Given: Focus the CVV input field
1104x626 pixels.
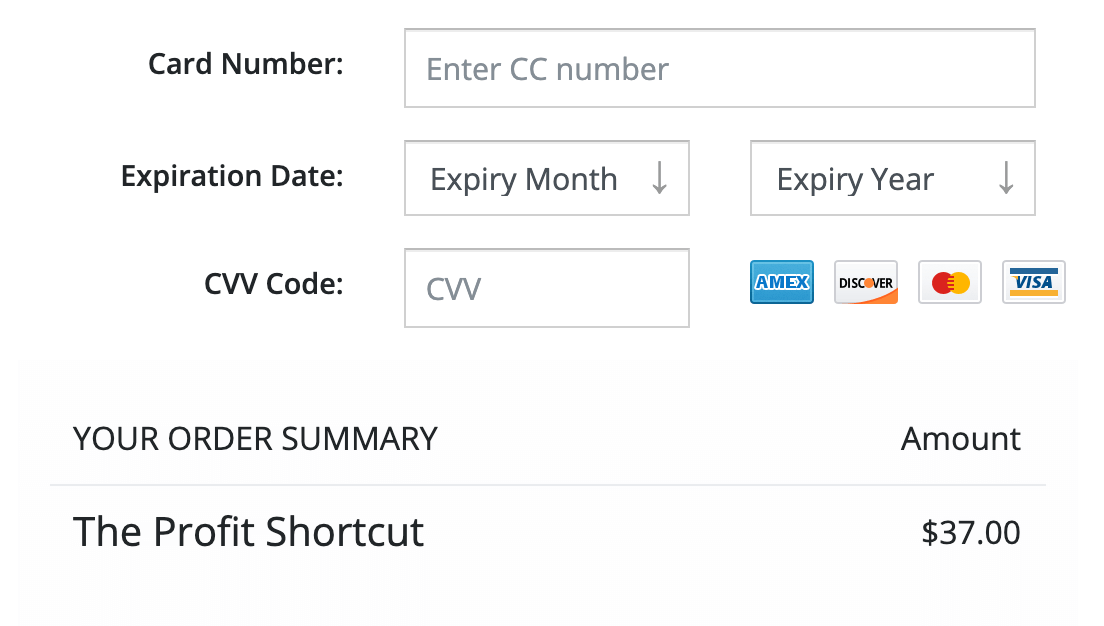Looking at the screenshot, I should 547,288.
